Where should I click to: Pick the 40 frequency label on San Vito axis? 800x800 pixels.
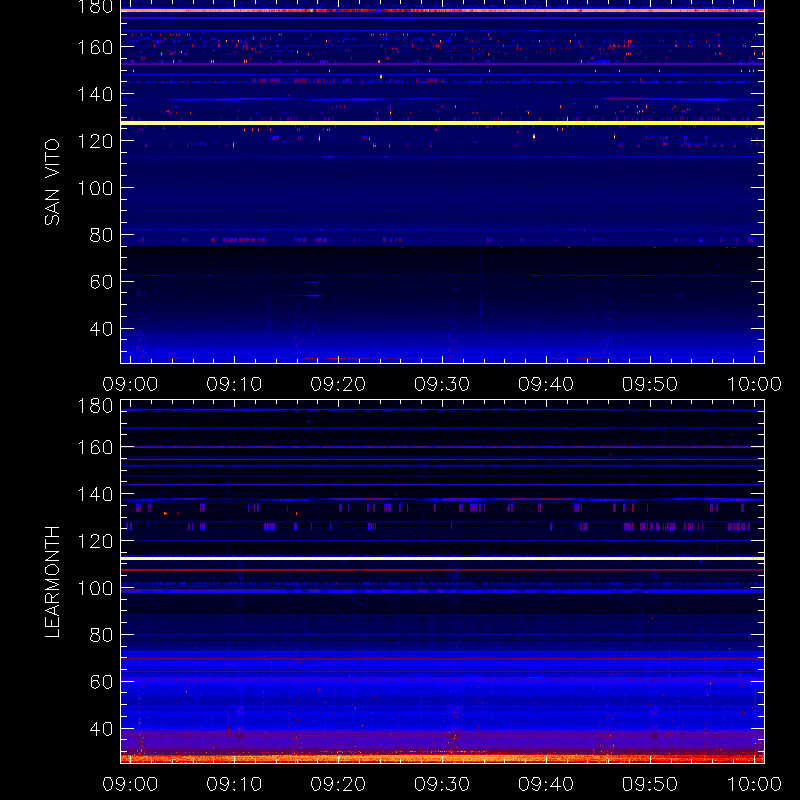[102, 329]
